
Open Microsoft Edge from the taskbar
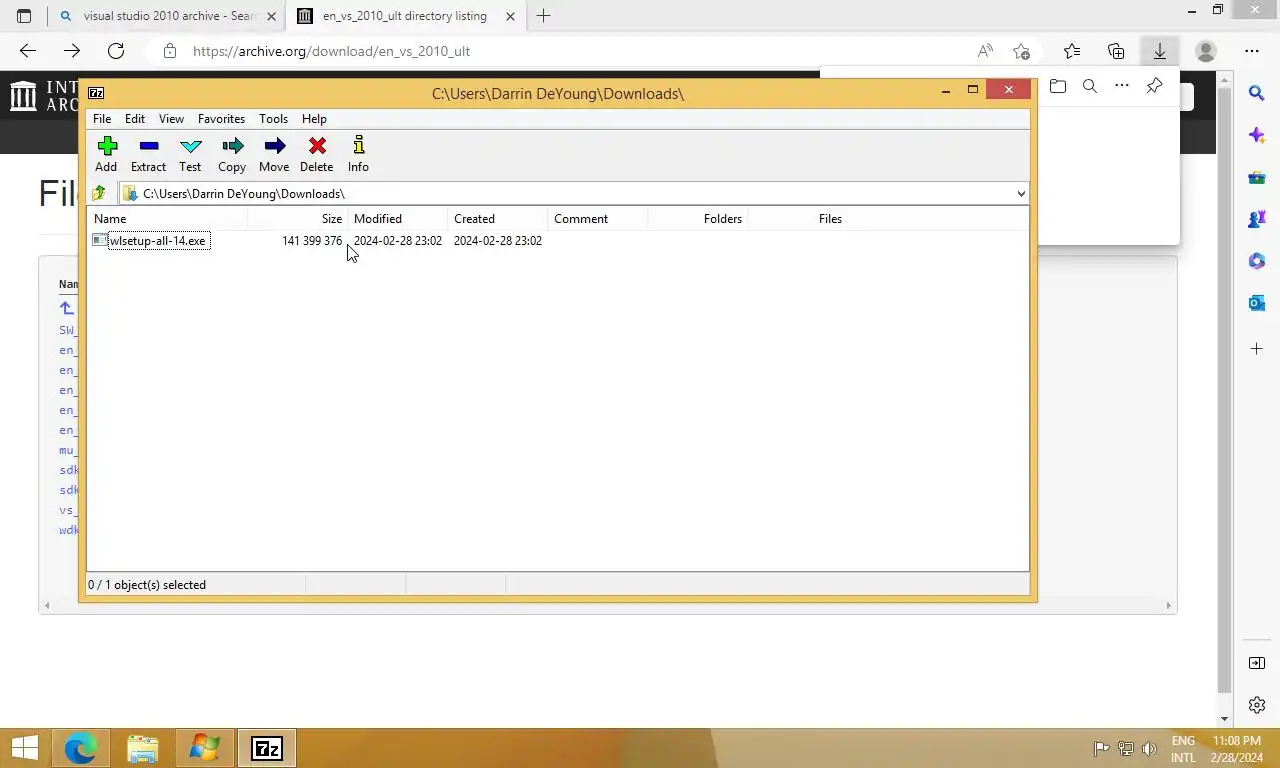[81, 748]
